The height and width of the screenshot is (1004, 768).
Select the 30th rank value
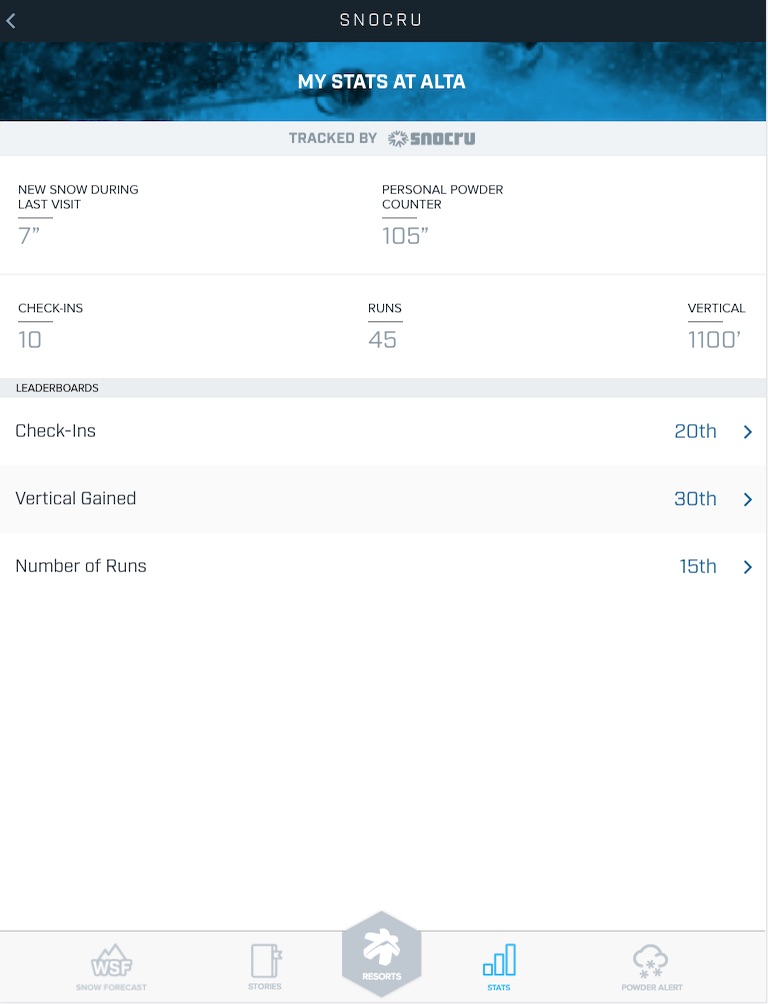695,499
